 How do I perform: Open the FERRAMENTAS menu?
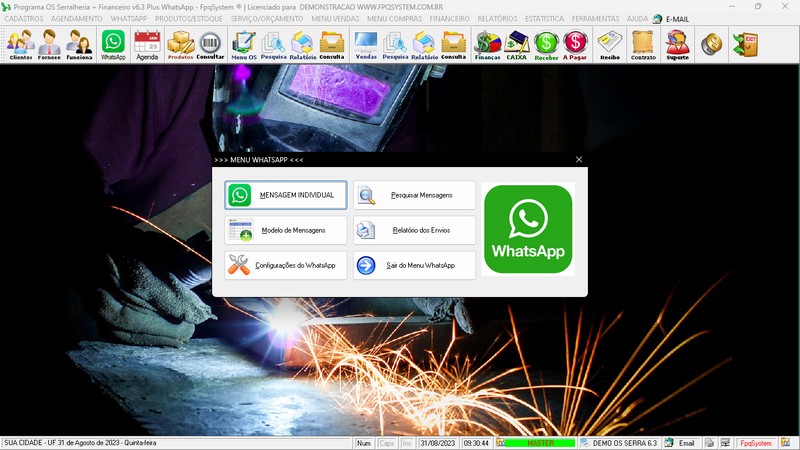click(x=595, y=19)
